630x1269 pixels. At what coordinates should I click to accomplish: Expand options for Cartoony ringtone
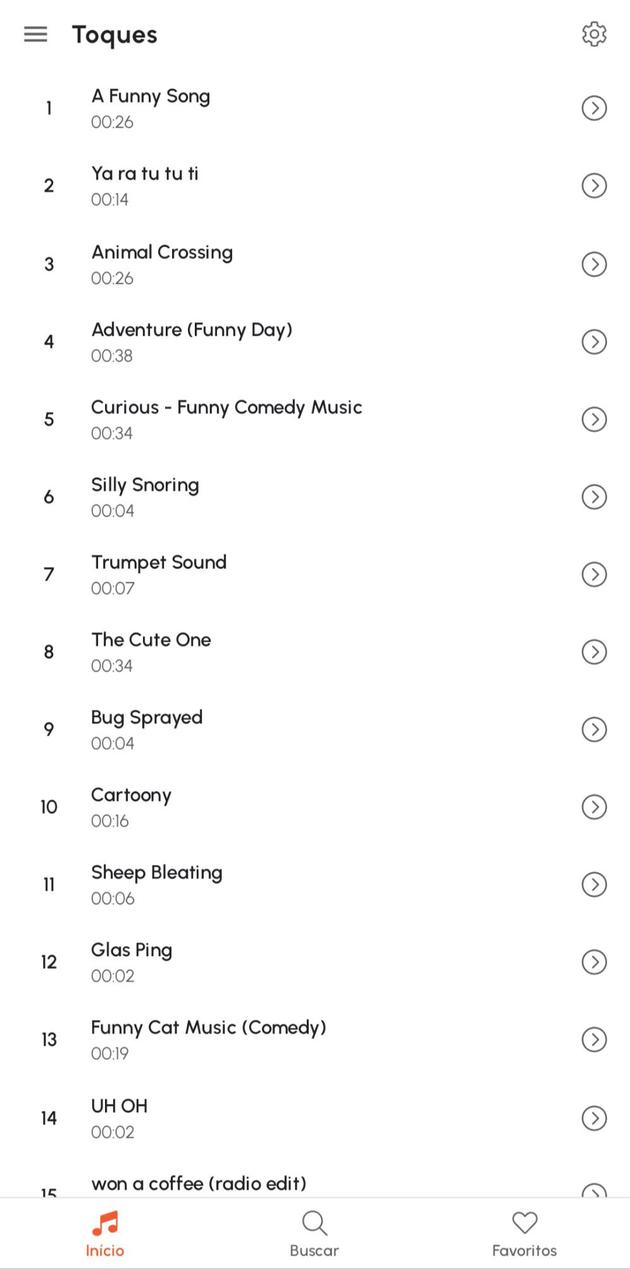[594, 807]
